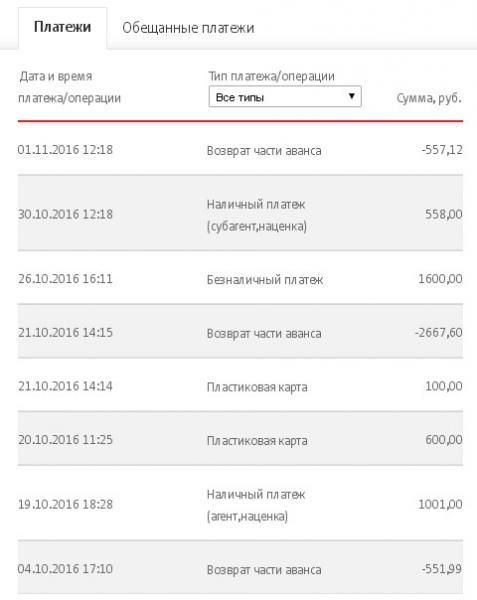Select the 01.11.2016 12:18 payment row
477x600 pixels.
[240, 150]
